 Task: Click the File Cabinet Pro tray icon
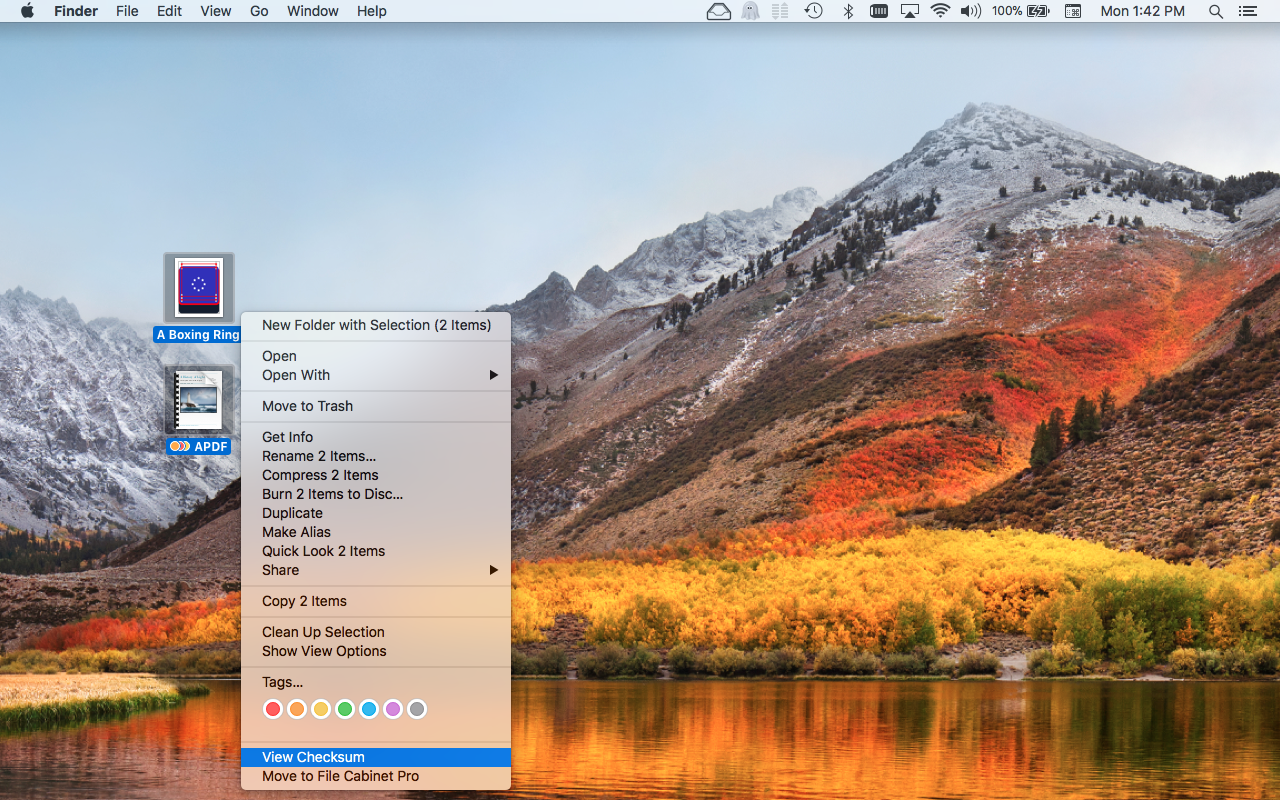pos(719,11)
